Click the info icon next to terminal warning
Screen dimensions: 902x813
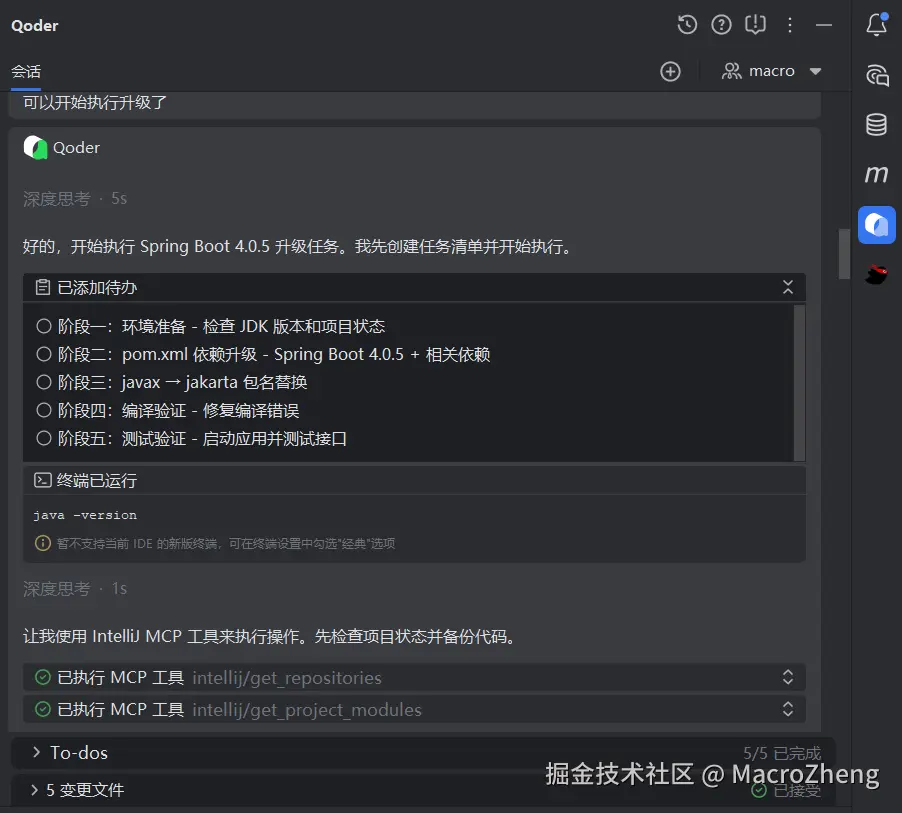point(43,543)
